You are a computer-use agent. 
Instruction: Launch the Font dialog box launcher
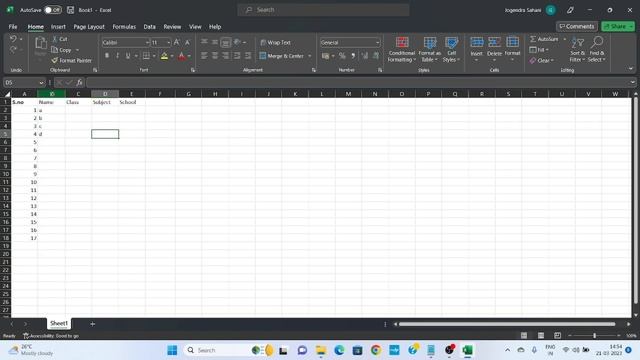(193, 70)
